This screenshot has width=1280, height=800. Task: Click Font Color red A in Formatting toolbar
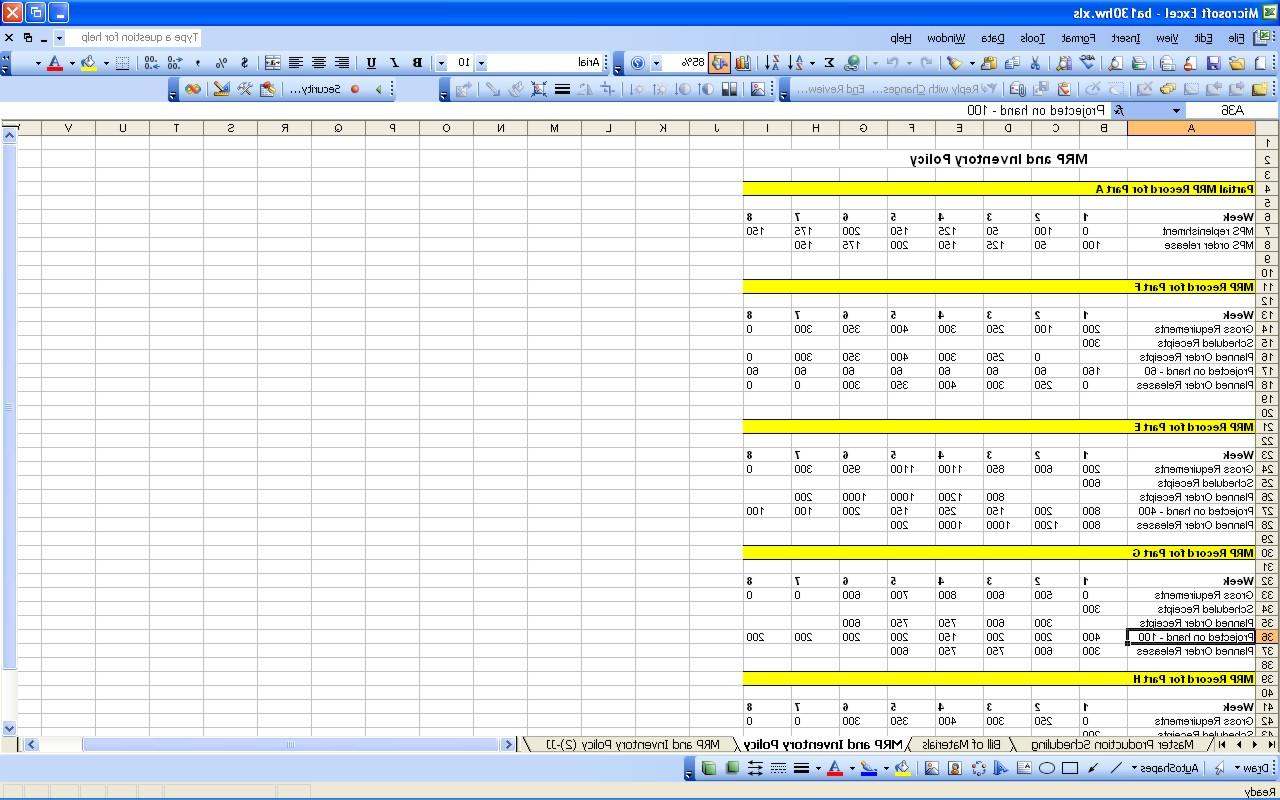click(x=55, y=62)
